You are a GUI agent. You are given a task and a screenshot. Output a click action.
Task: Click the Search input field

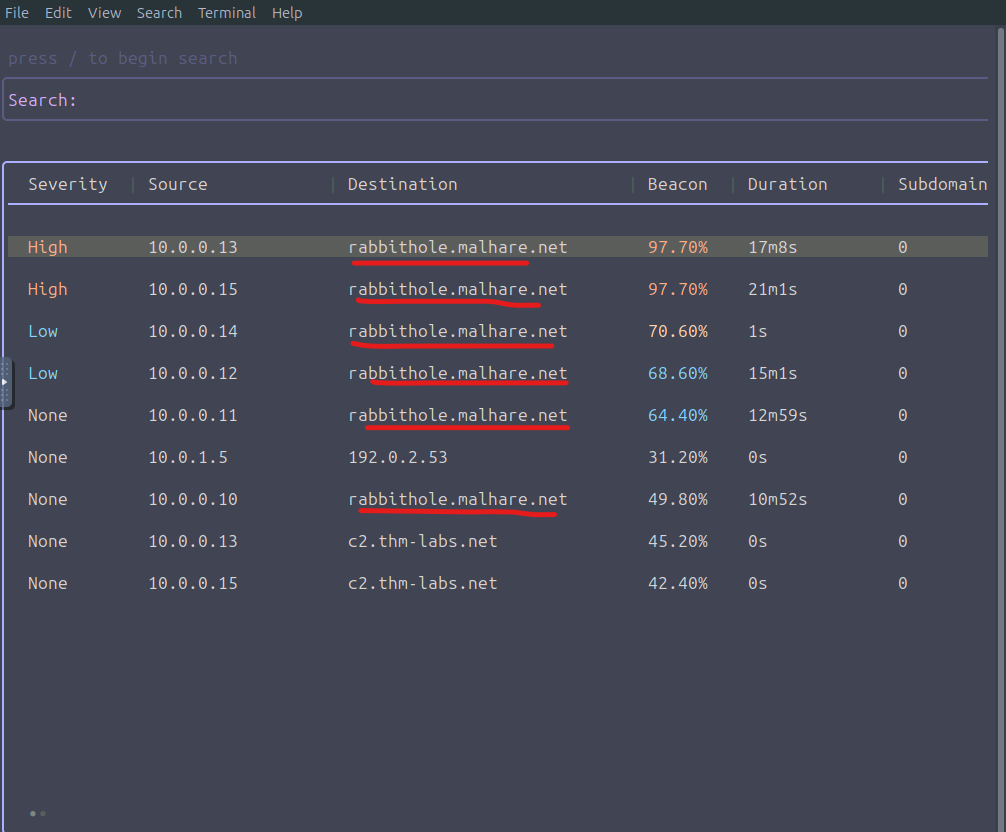[x=495, y=99]
